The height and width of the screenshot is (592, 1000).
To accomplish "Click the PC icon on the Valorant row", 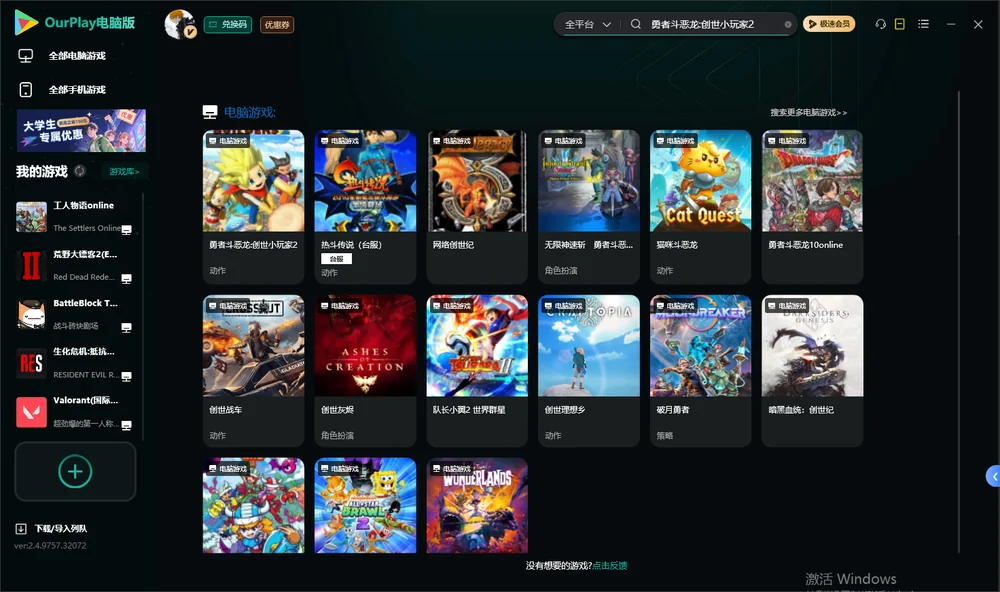I will (126, 426).
